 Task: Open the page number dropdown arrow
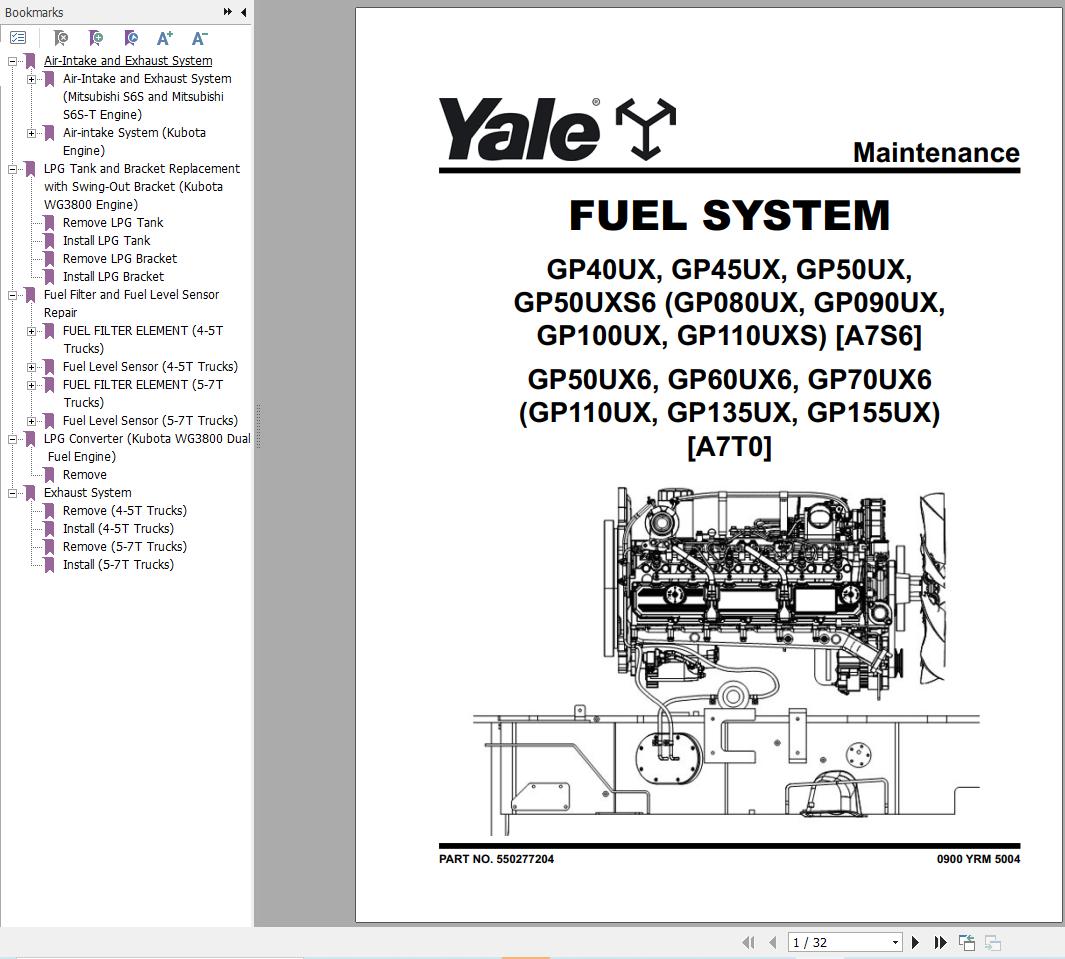[895, 942]
